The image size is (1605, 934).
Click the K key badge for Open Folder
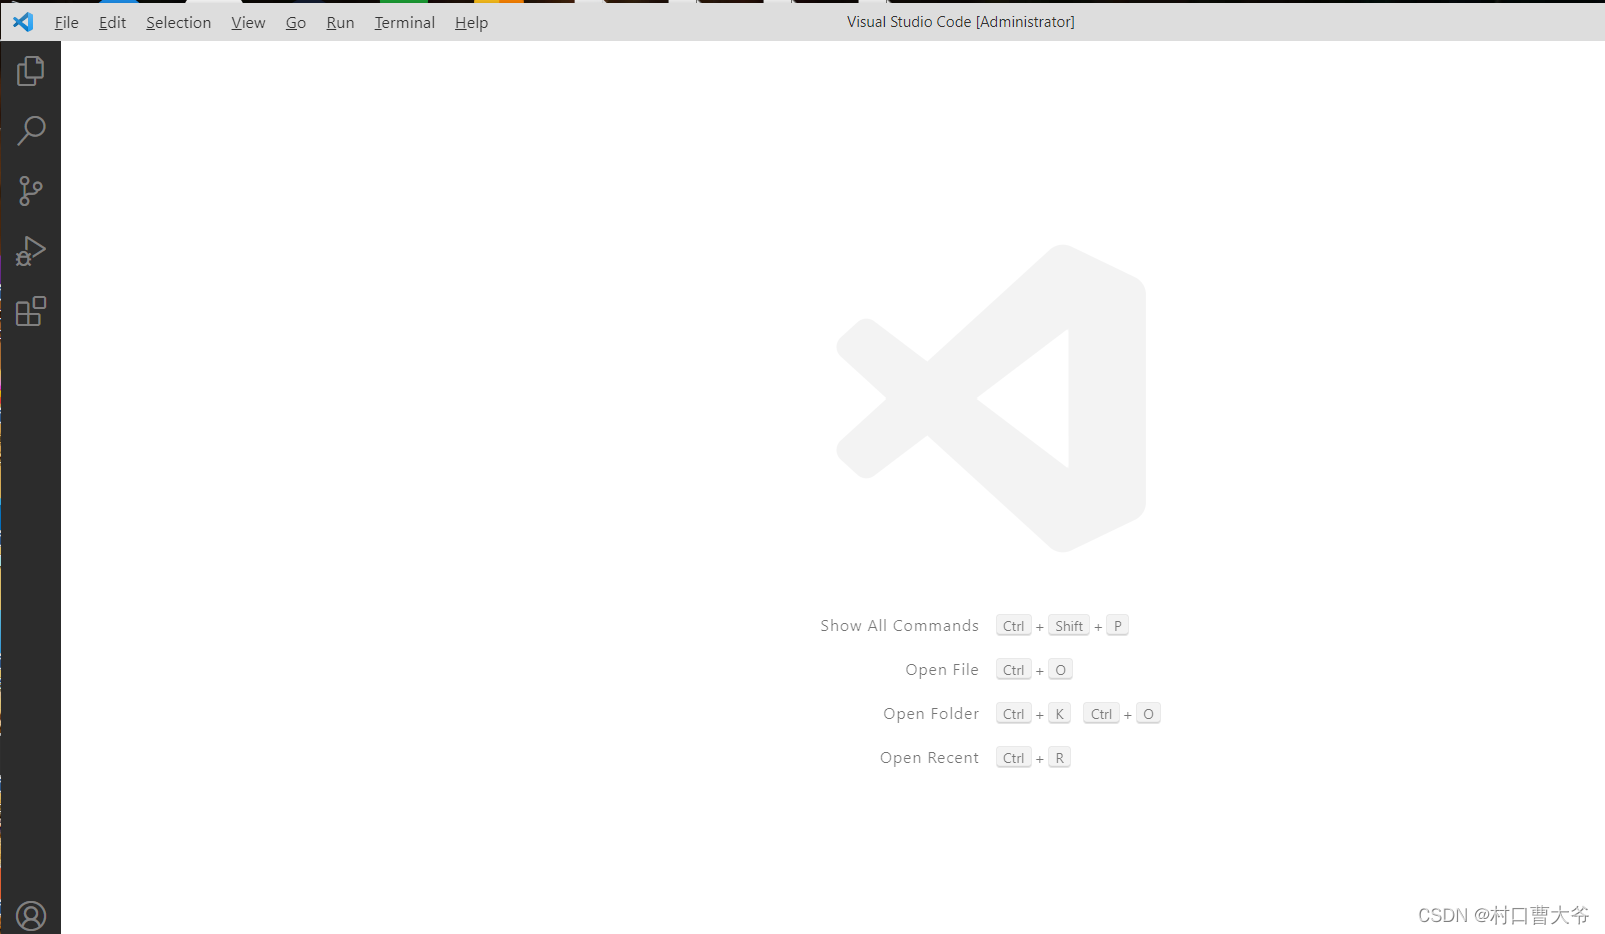[x=1059, y=714]
